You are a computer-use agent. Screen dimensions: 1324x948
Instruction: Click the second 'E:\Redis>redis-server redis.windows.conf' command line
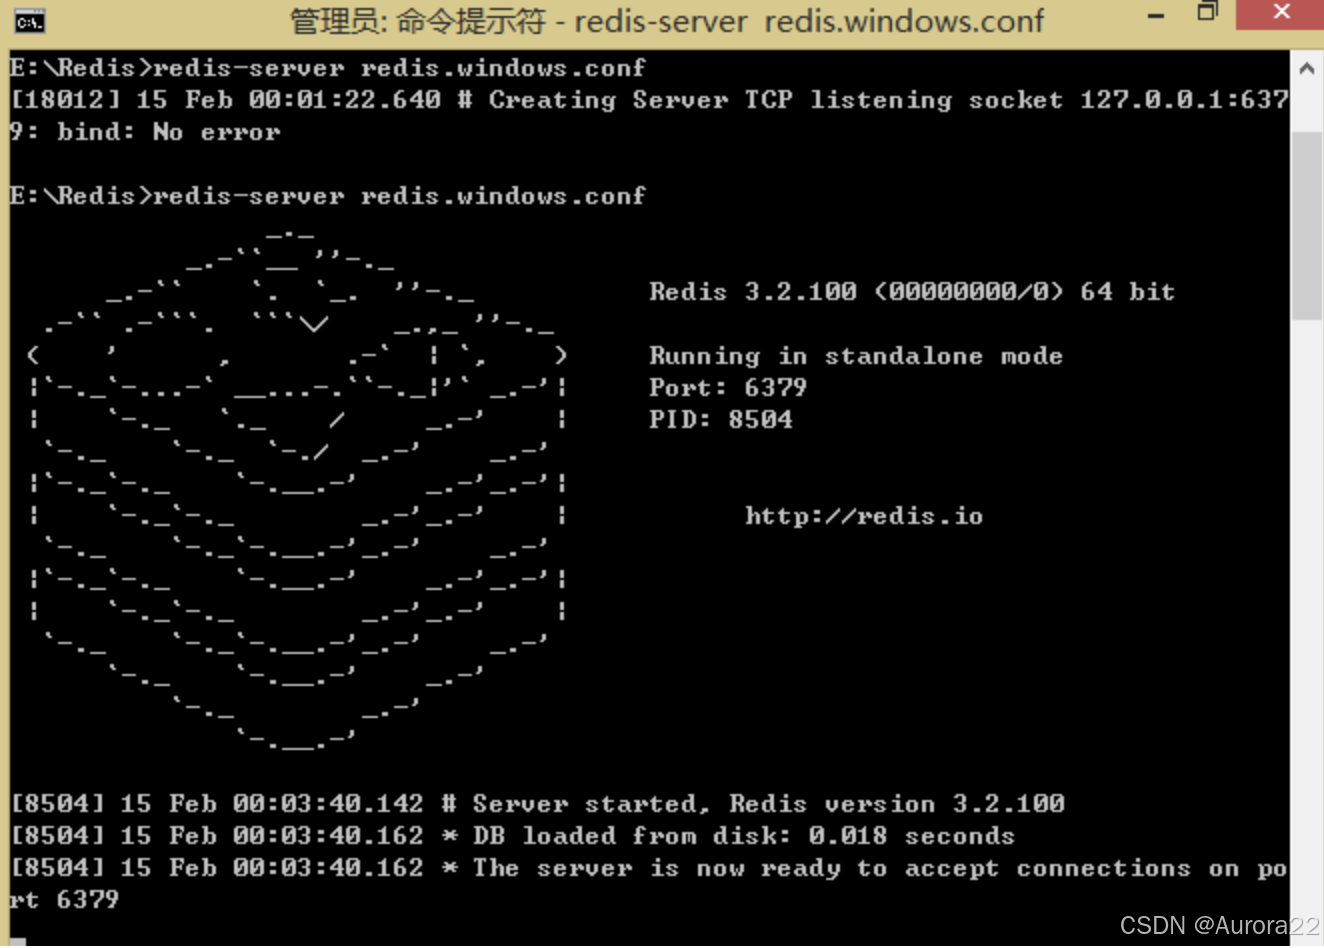tap(328, 196)
